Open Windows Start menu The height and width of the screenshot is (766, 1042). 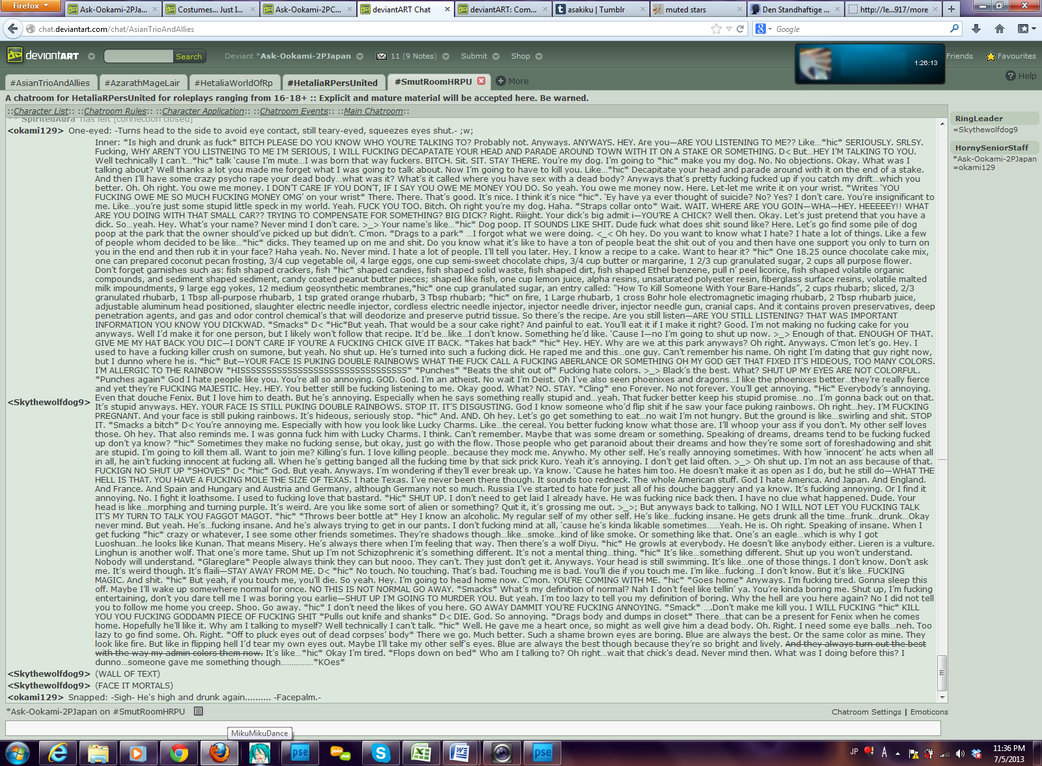click(x=17, y=753)
